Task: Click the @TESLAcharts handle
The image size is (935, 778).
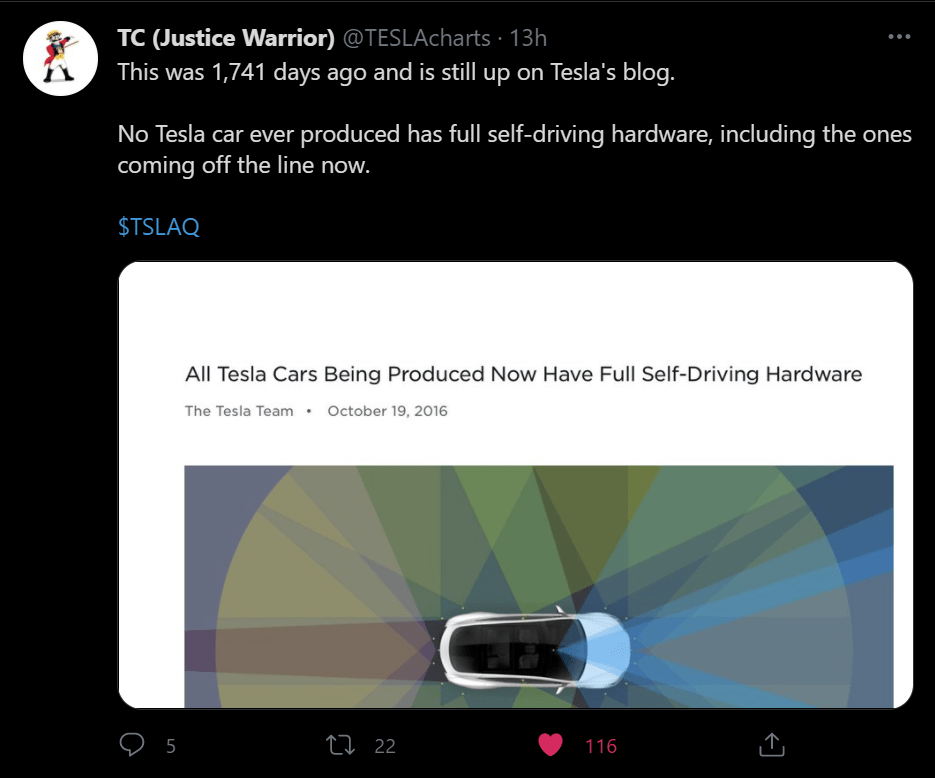Action: (417, 38)
